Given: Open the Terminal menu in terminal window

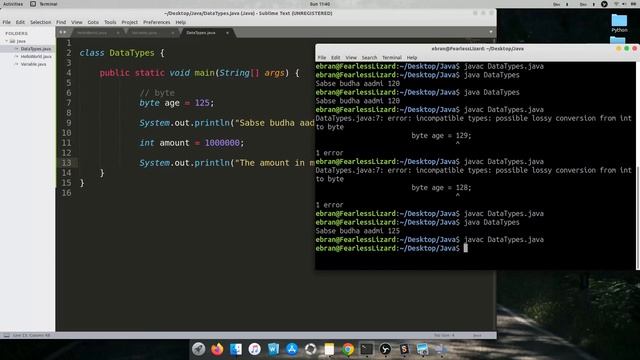Looking at the screenshot, I should (392, 58).
